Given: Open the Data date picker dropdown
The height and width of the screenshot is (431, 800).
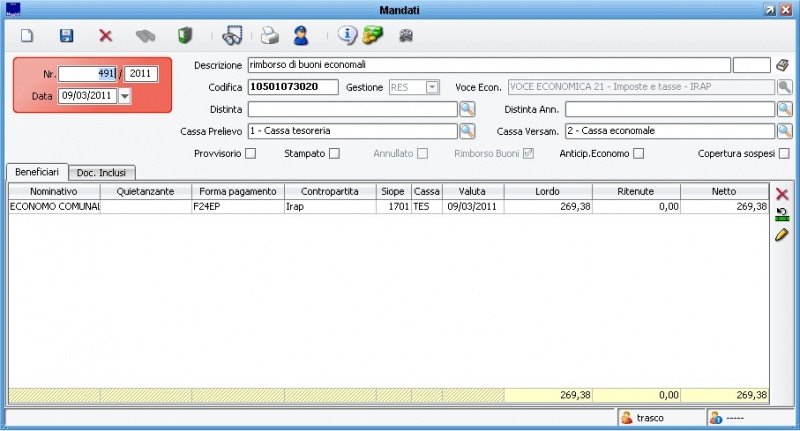Looking at the screenshot, I should 125,96.
